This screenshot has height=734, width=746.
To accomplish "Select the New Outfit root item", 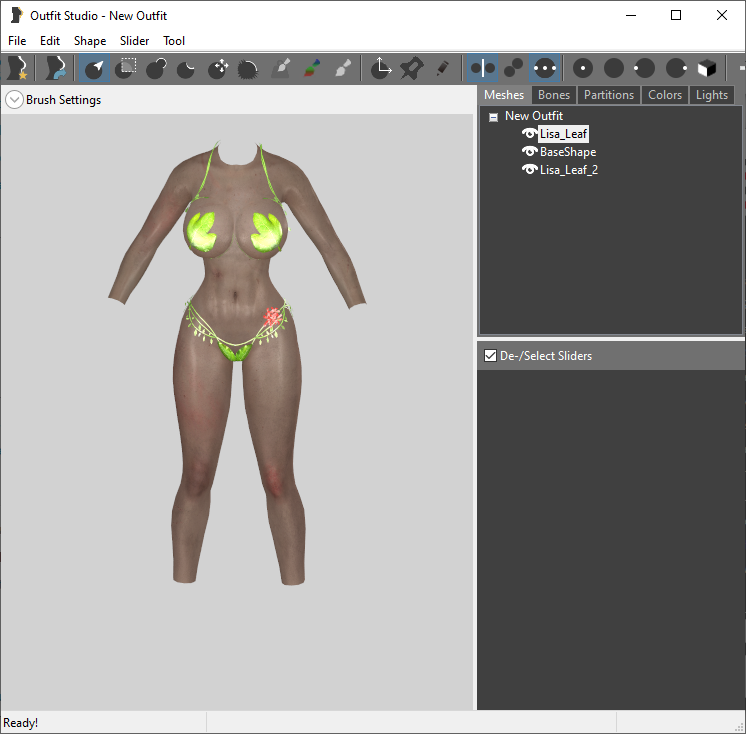I will (x=534, y=116).
